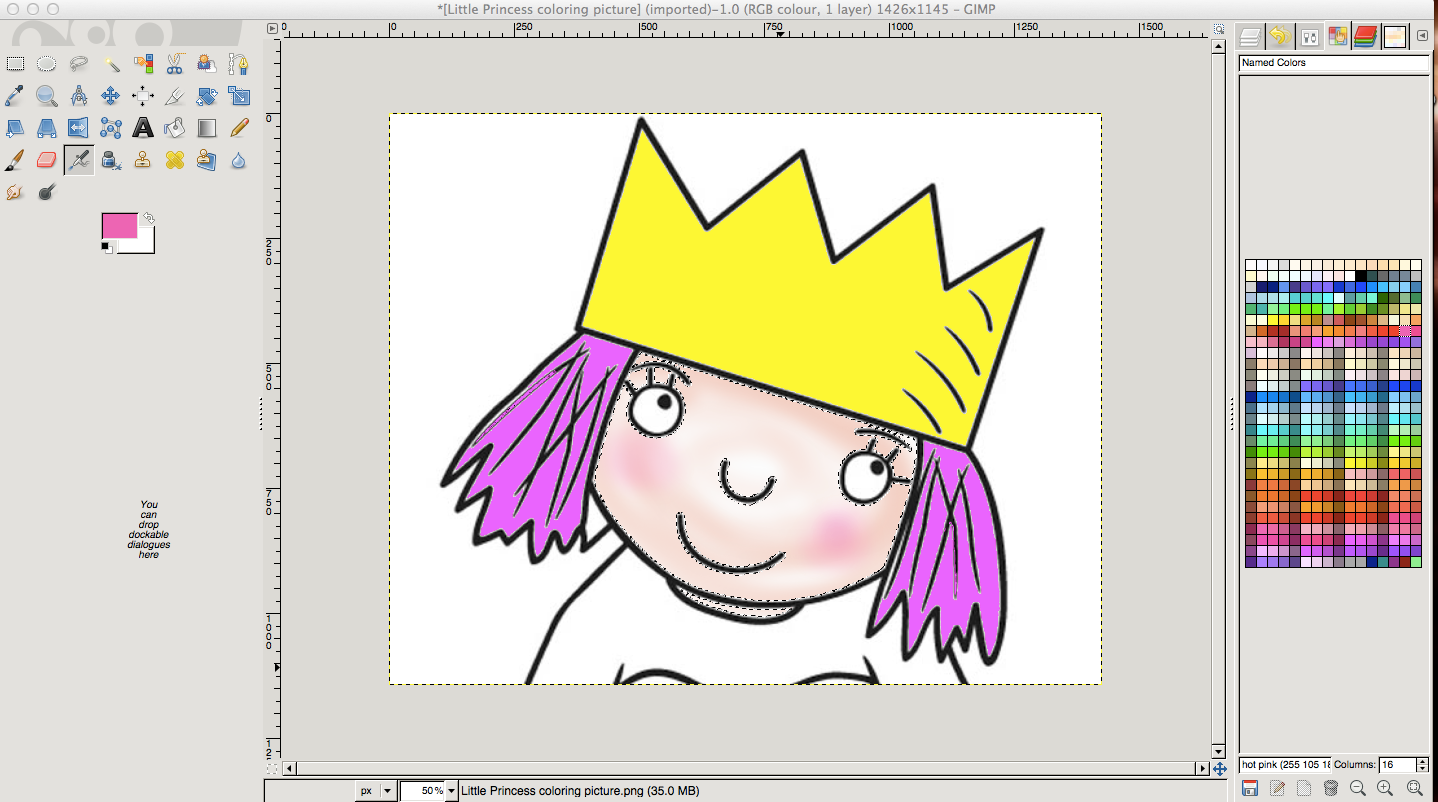The width and height of the screenshot is (1438, 802).
Task: Select the Alignment tool
Action: coord(143,96)
